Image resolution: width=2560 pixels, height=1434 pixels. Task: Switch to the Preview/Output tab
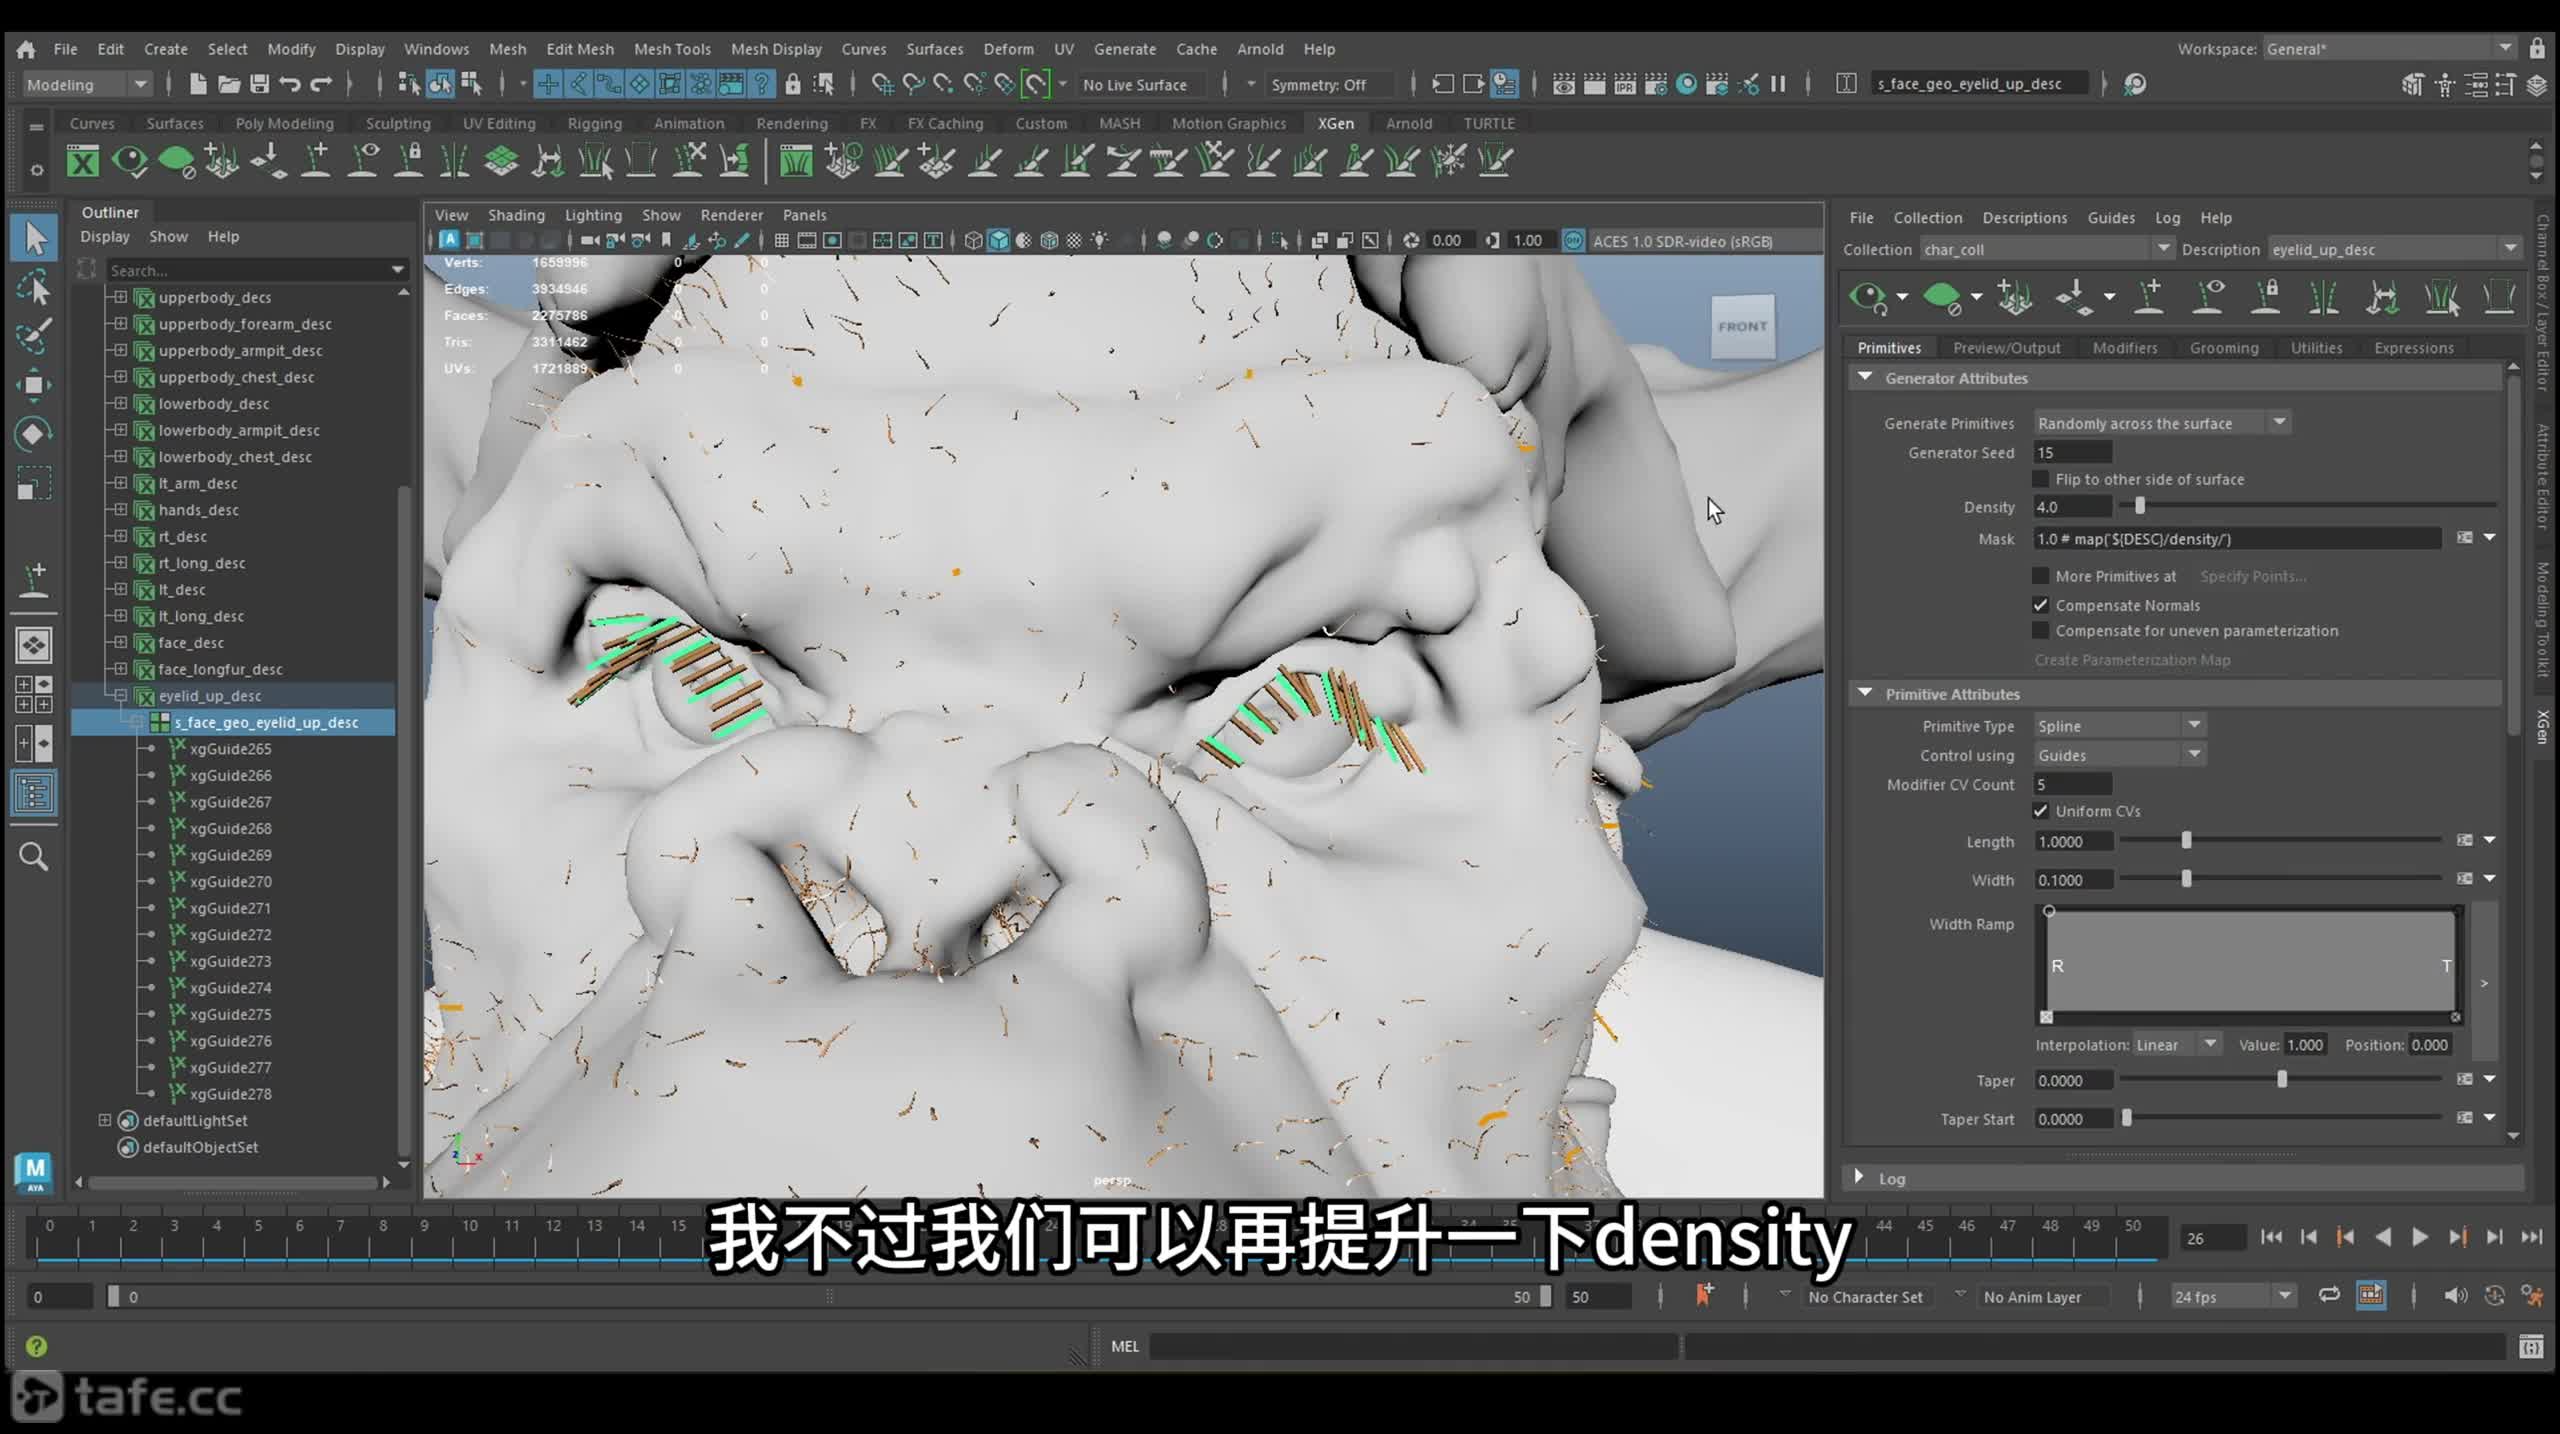coord(2006,347)
